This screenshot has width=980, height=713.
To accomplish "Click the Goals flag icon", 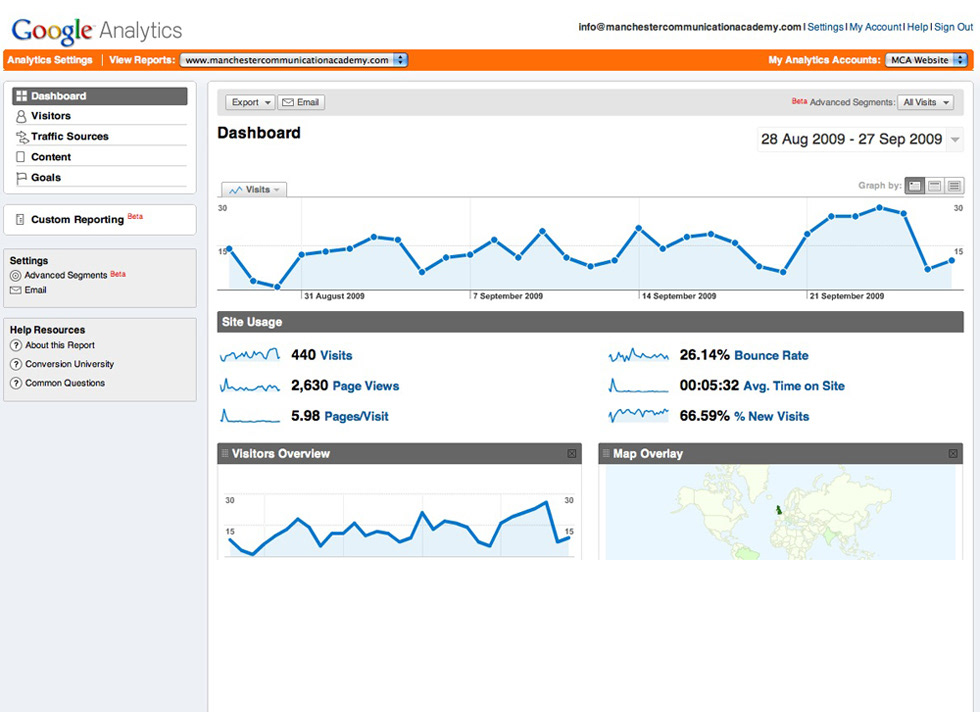I will [21, 177].
